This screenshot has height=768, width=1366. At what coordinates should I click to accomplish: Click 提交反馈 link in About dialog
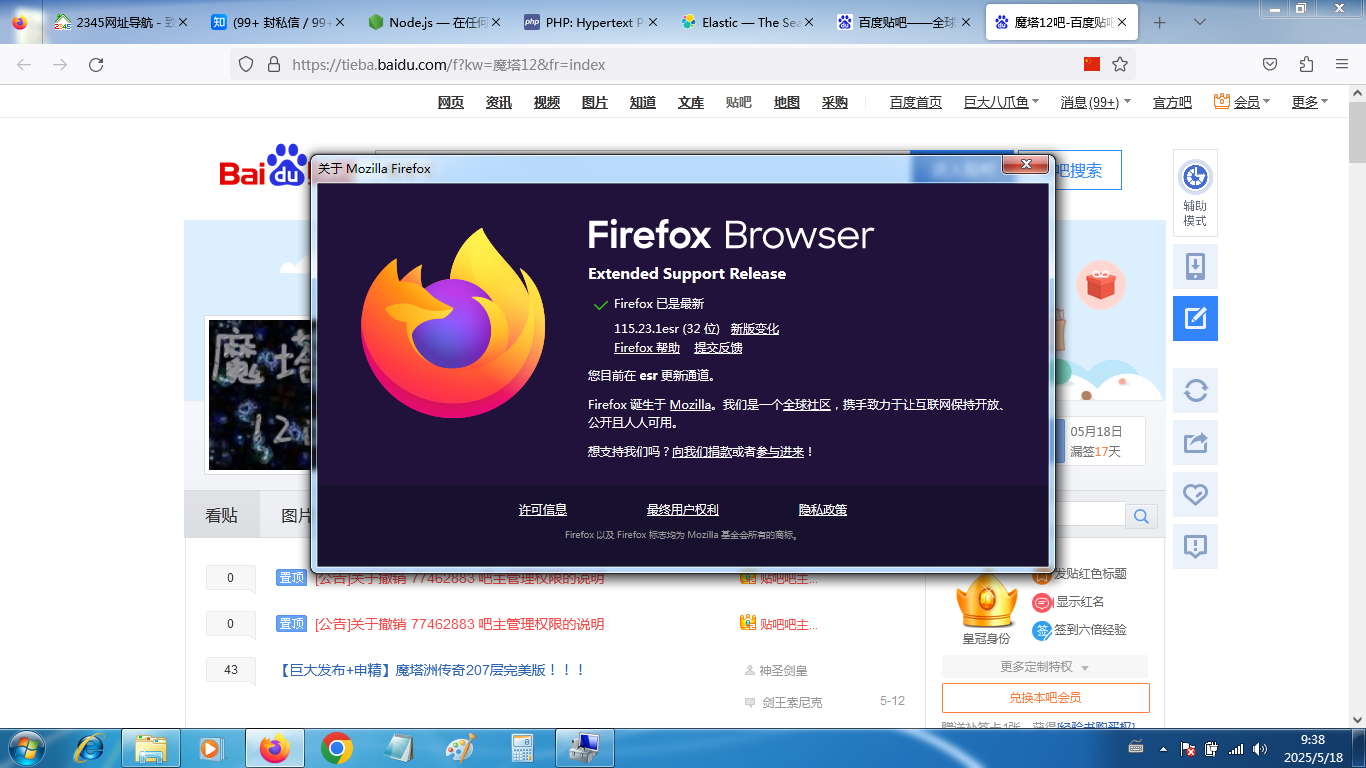[x=718, y=348]
